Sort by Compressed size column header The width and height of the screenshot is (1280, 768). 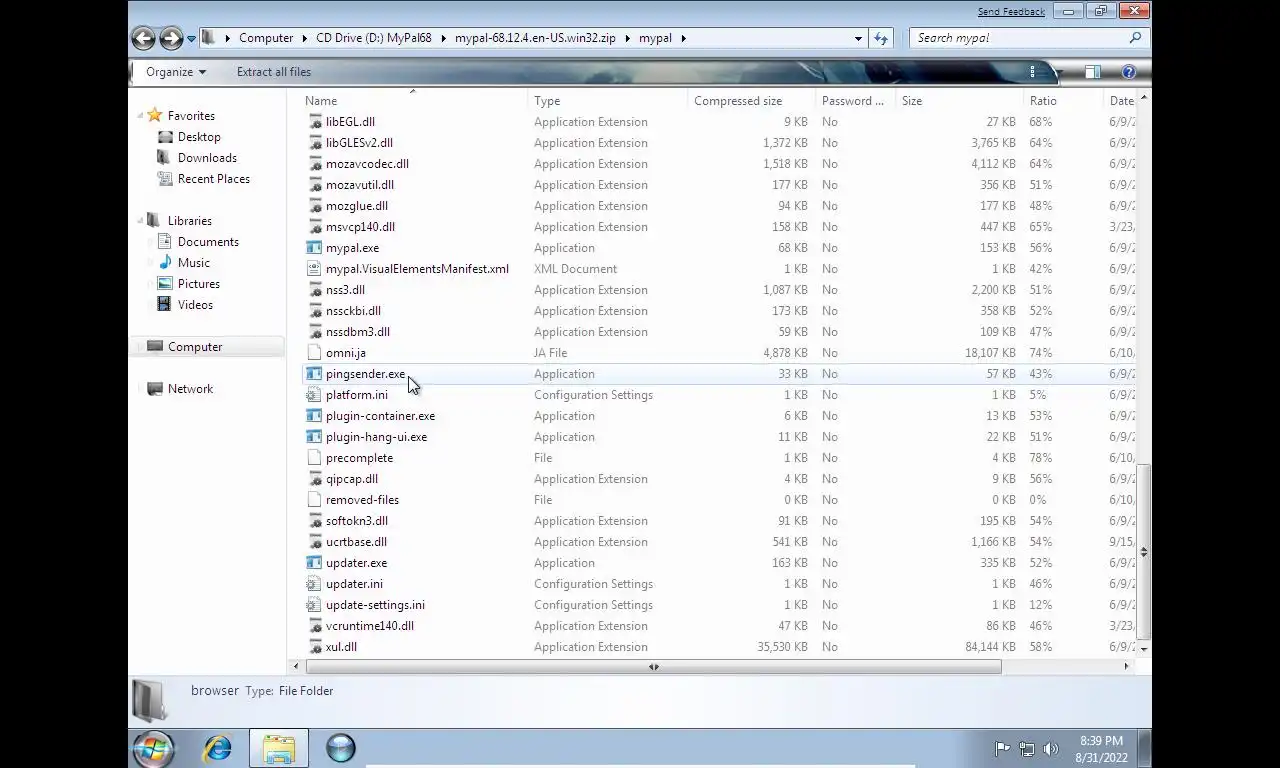pos(752,101)
